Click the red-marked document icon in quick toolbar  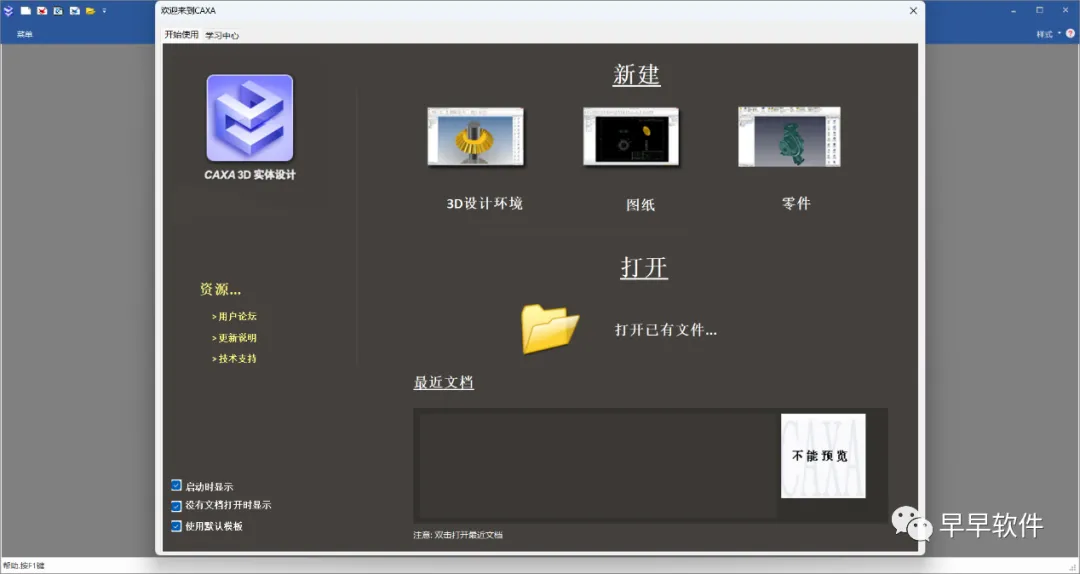tap(42, 11)
